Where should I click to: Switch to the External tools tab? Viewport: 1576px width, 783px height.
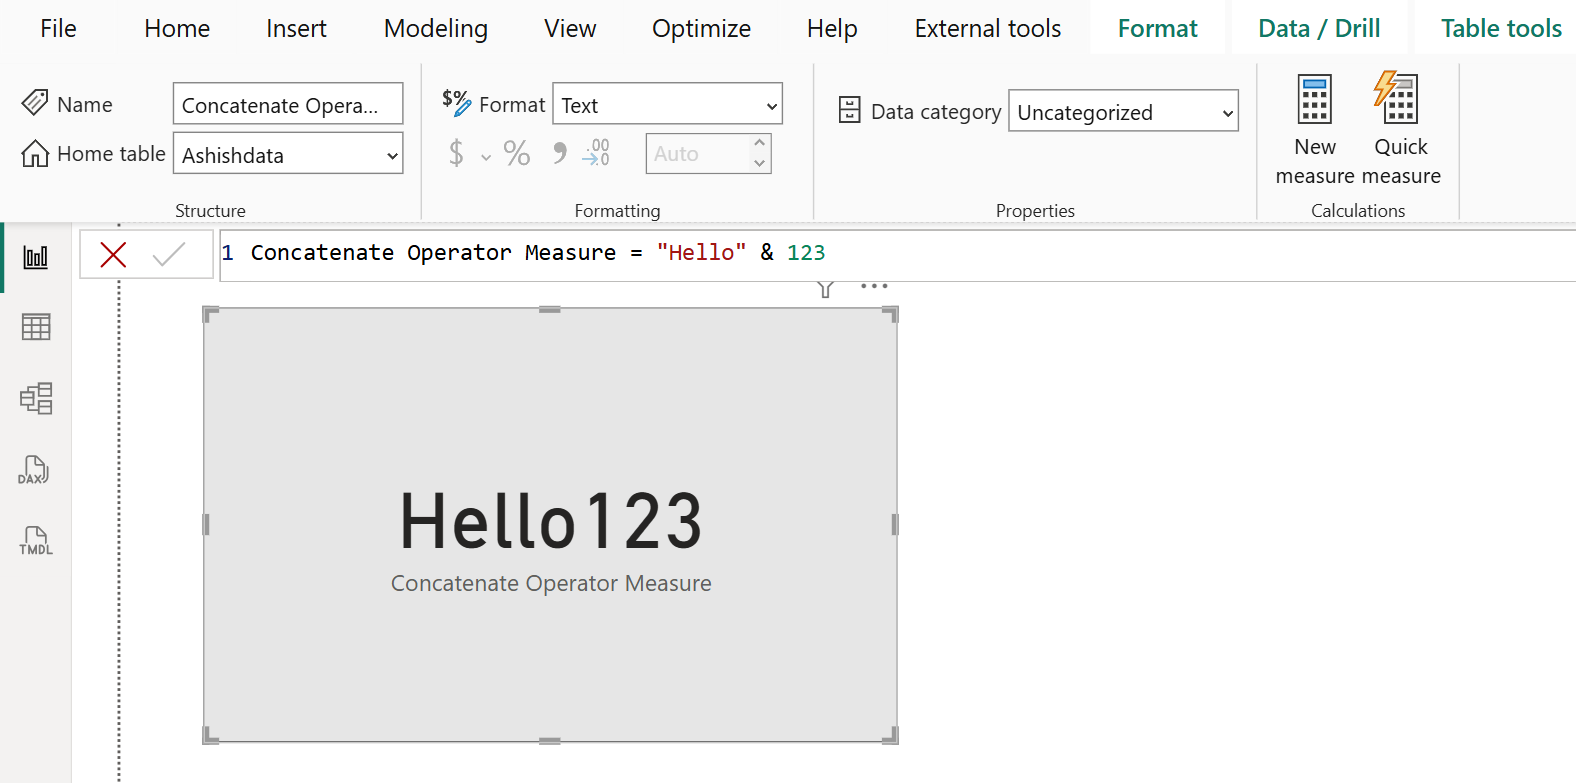coord(987,29)
